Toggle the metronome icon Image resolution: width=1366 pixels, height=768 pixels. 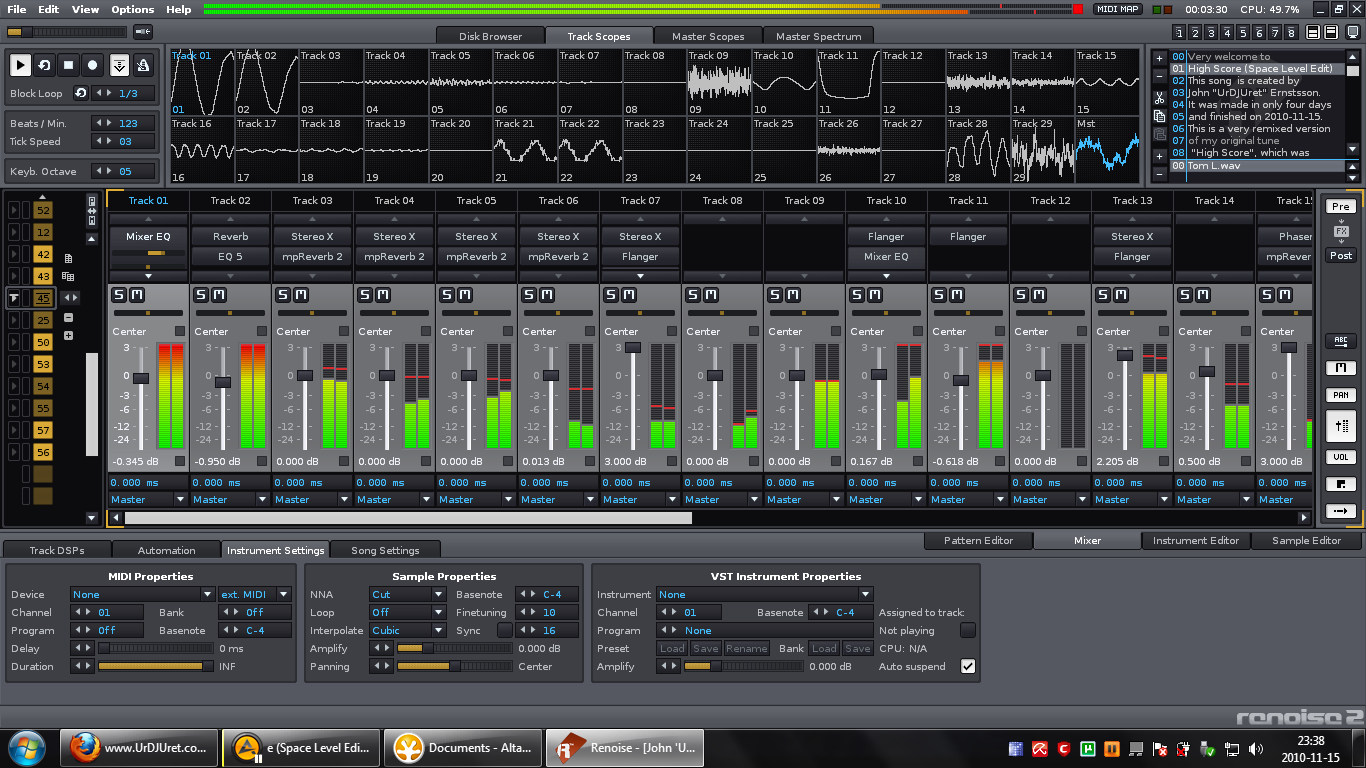143,65
